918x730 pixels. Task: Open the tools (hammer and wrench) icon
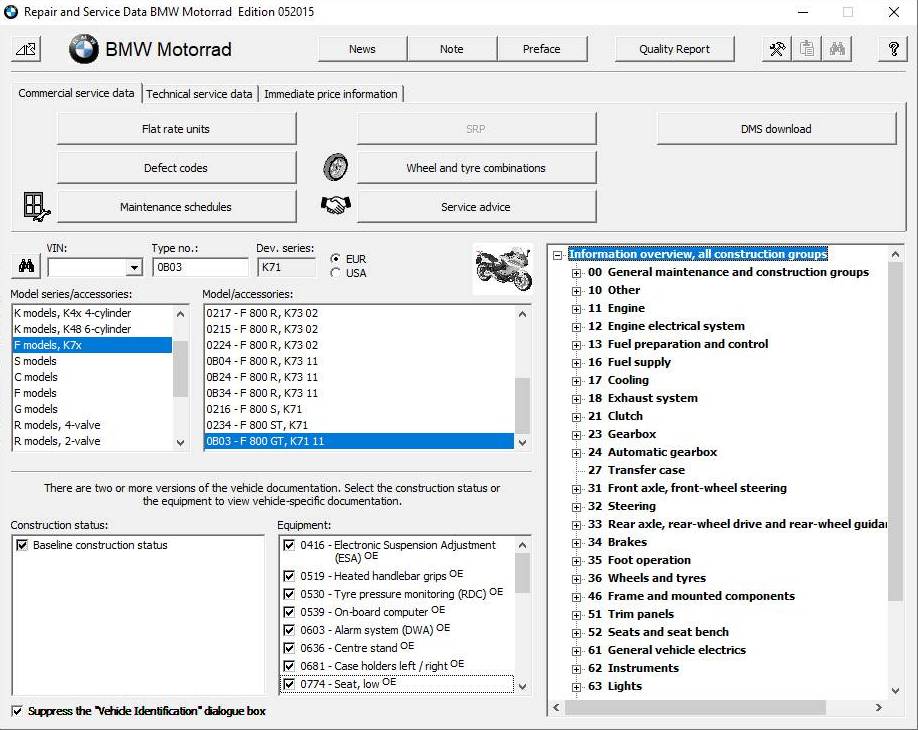tap(777, 49)
